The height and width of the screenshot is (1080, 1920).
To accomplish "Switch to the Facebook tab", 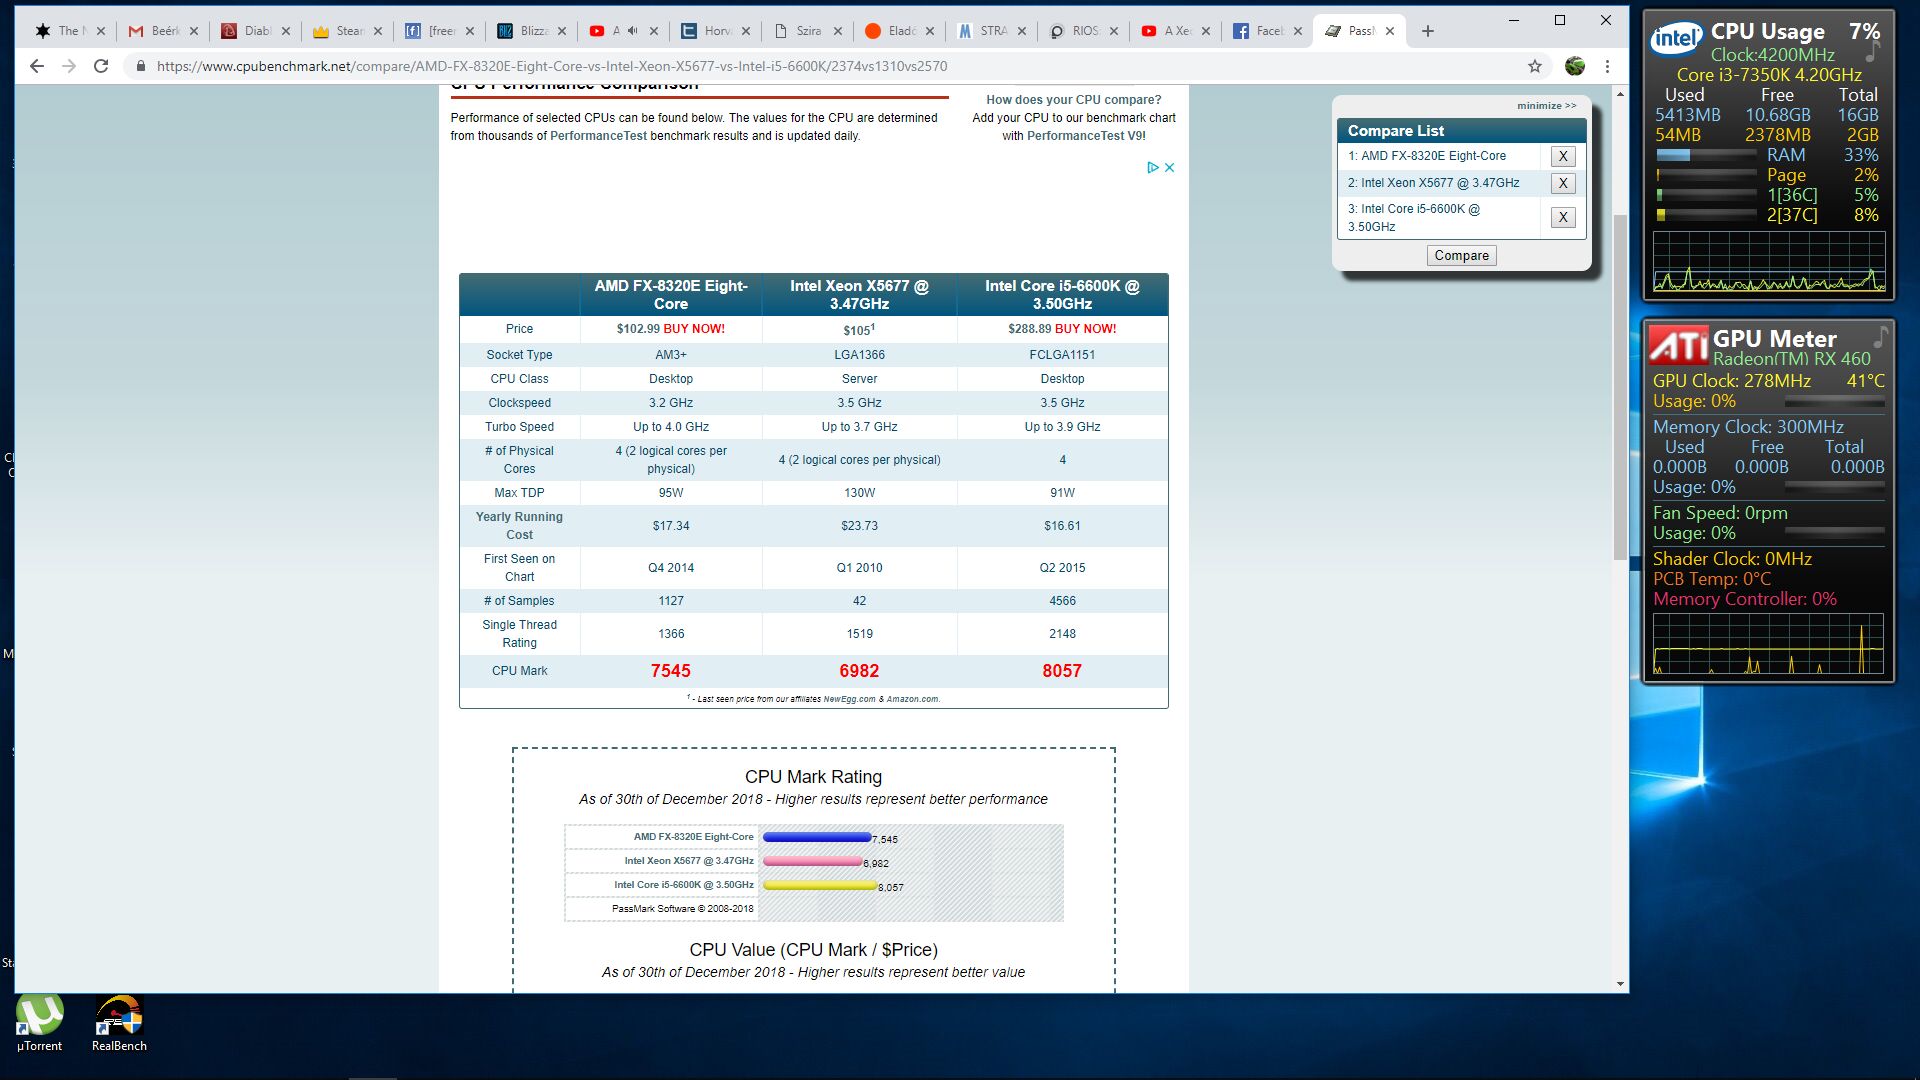I will tap(1269, 31).
